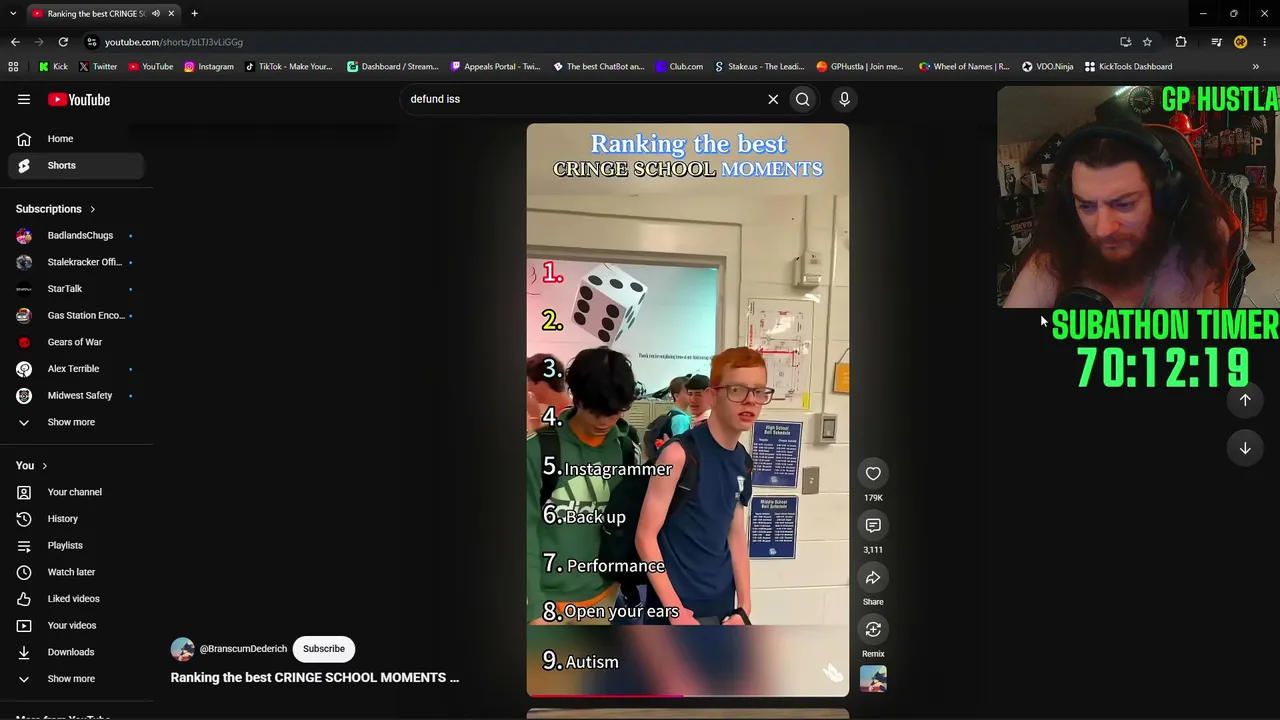Go back in the browser
This screenshot has height=720, width=1280.
[15, 42]
